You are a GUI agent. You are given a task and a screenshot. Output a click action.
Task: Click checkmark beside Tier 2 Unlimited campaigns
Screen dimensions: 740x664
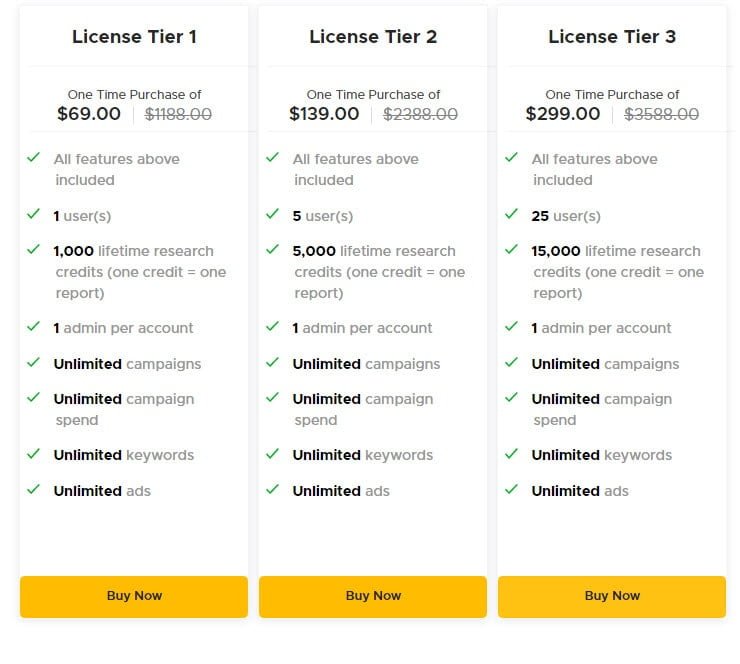(272, 362)
